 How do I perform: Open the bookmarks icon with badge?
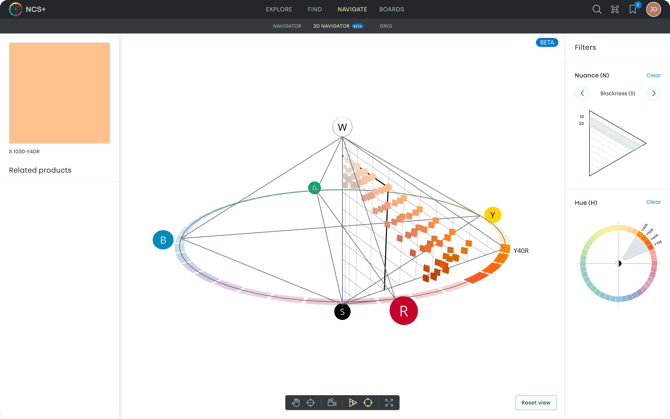[633, 9]
